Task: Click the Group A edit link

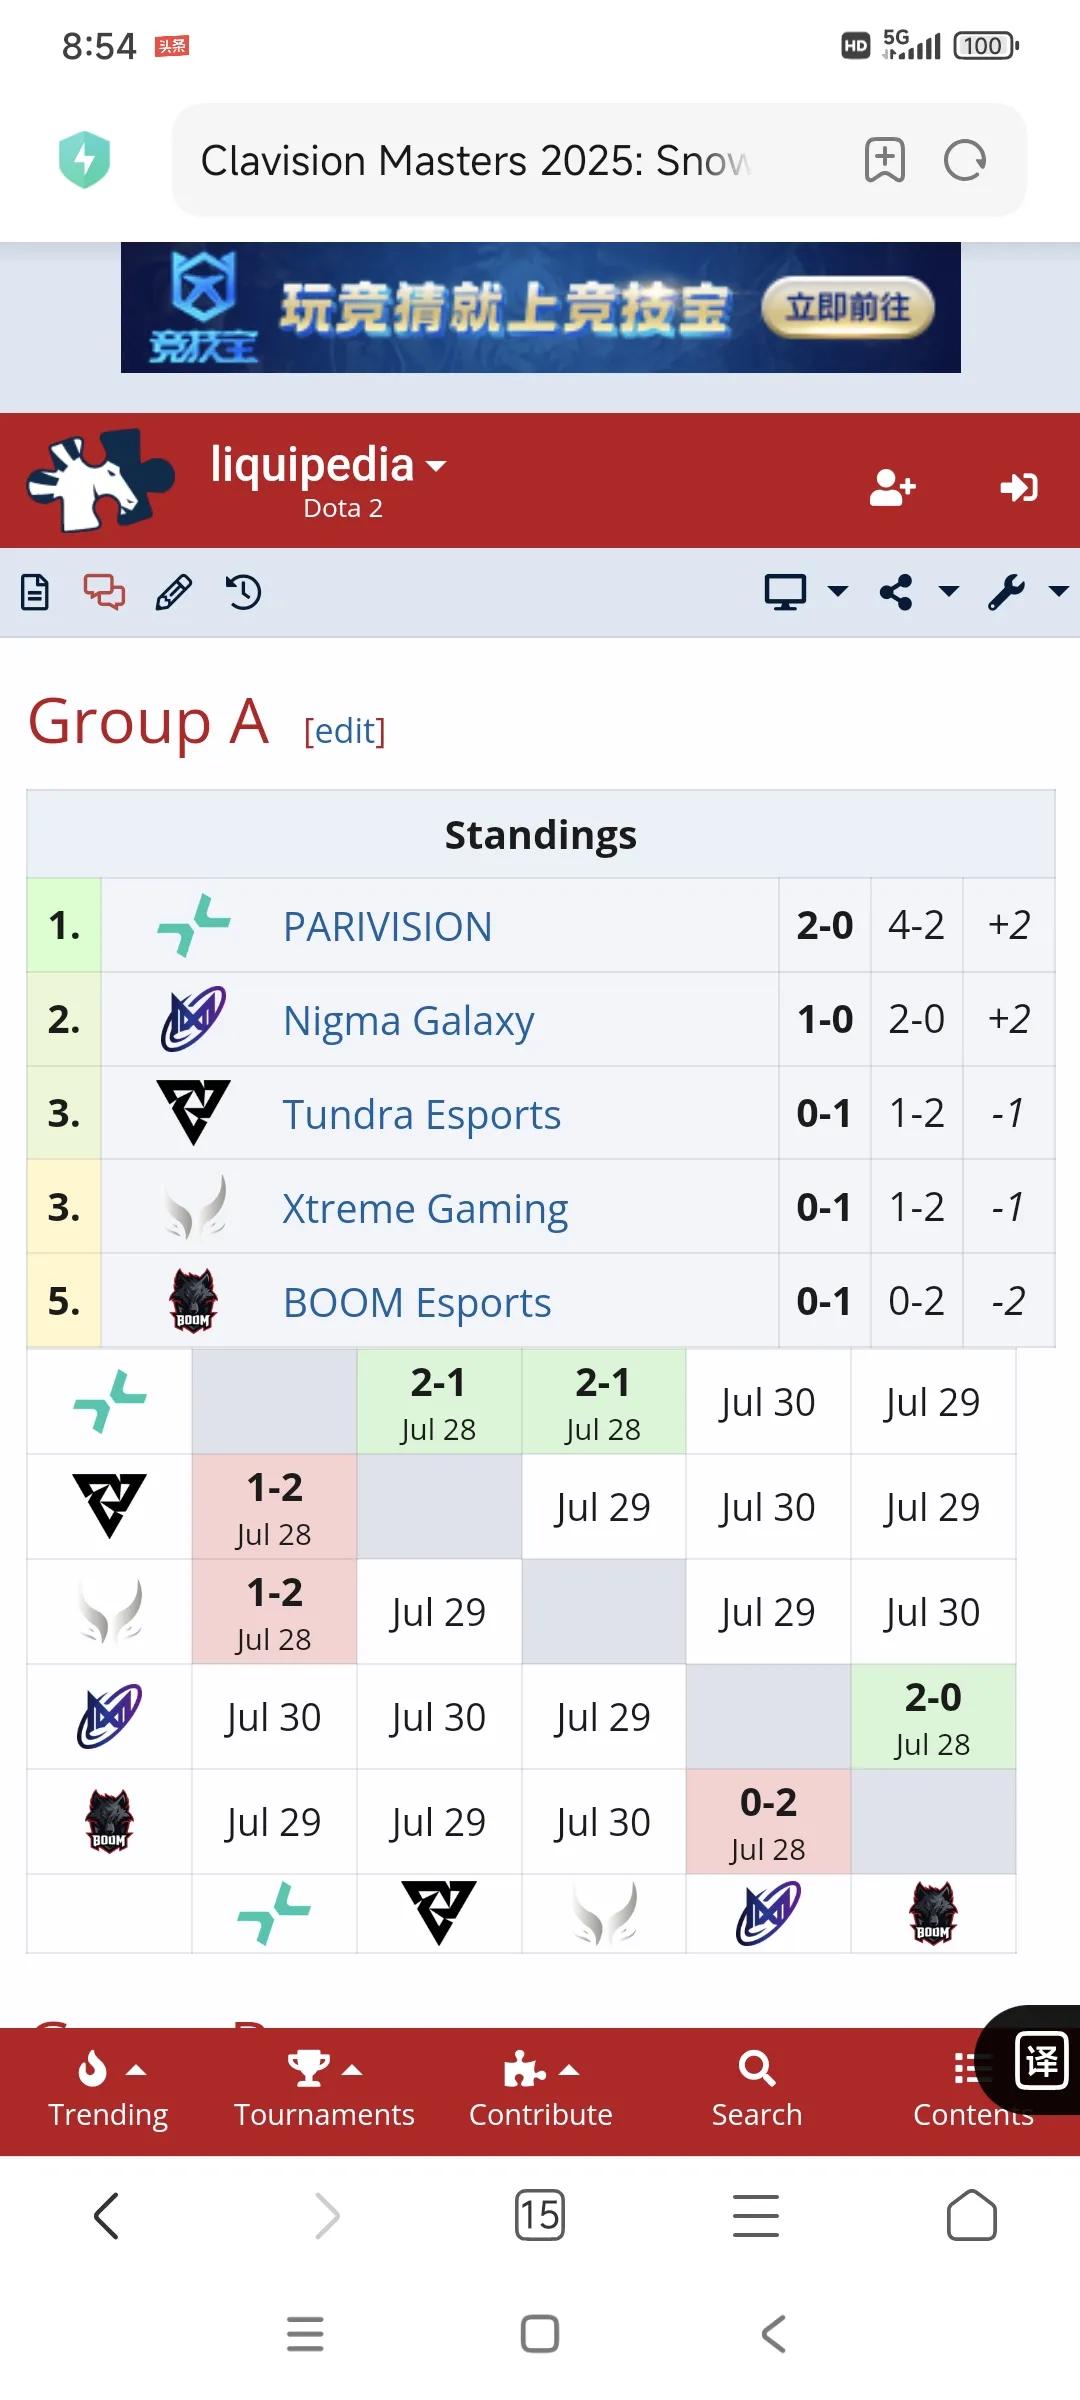Action: [x=345, y=731]
